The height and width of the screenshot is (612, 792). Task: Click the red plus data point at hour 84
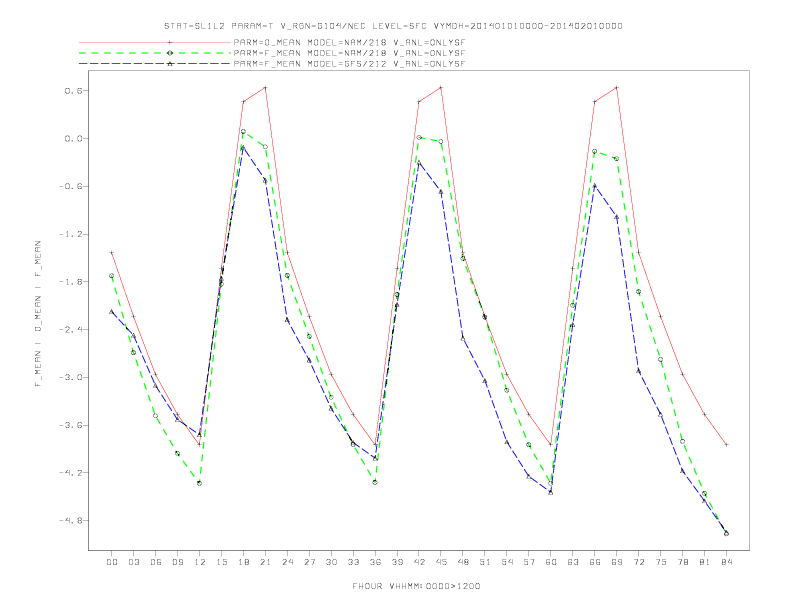click(726, 445)
